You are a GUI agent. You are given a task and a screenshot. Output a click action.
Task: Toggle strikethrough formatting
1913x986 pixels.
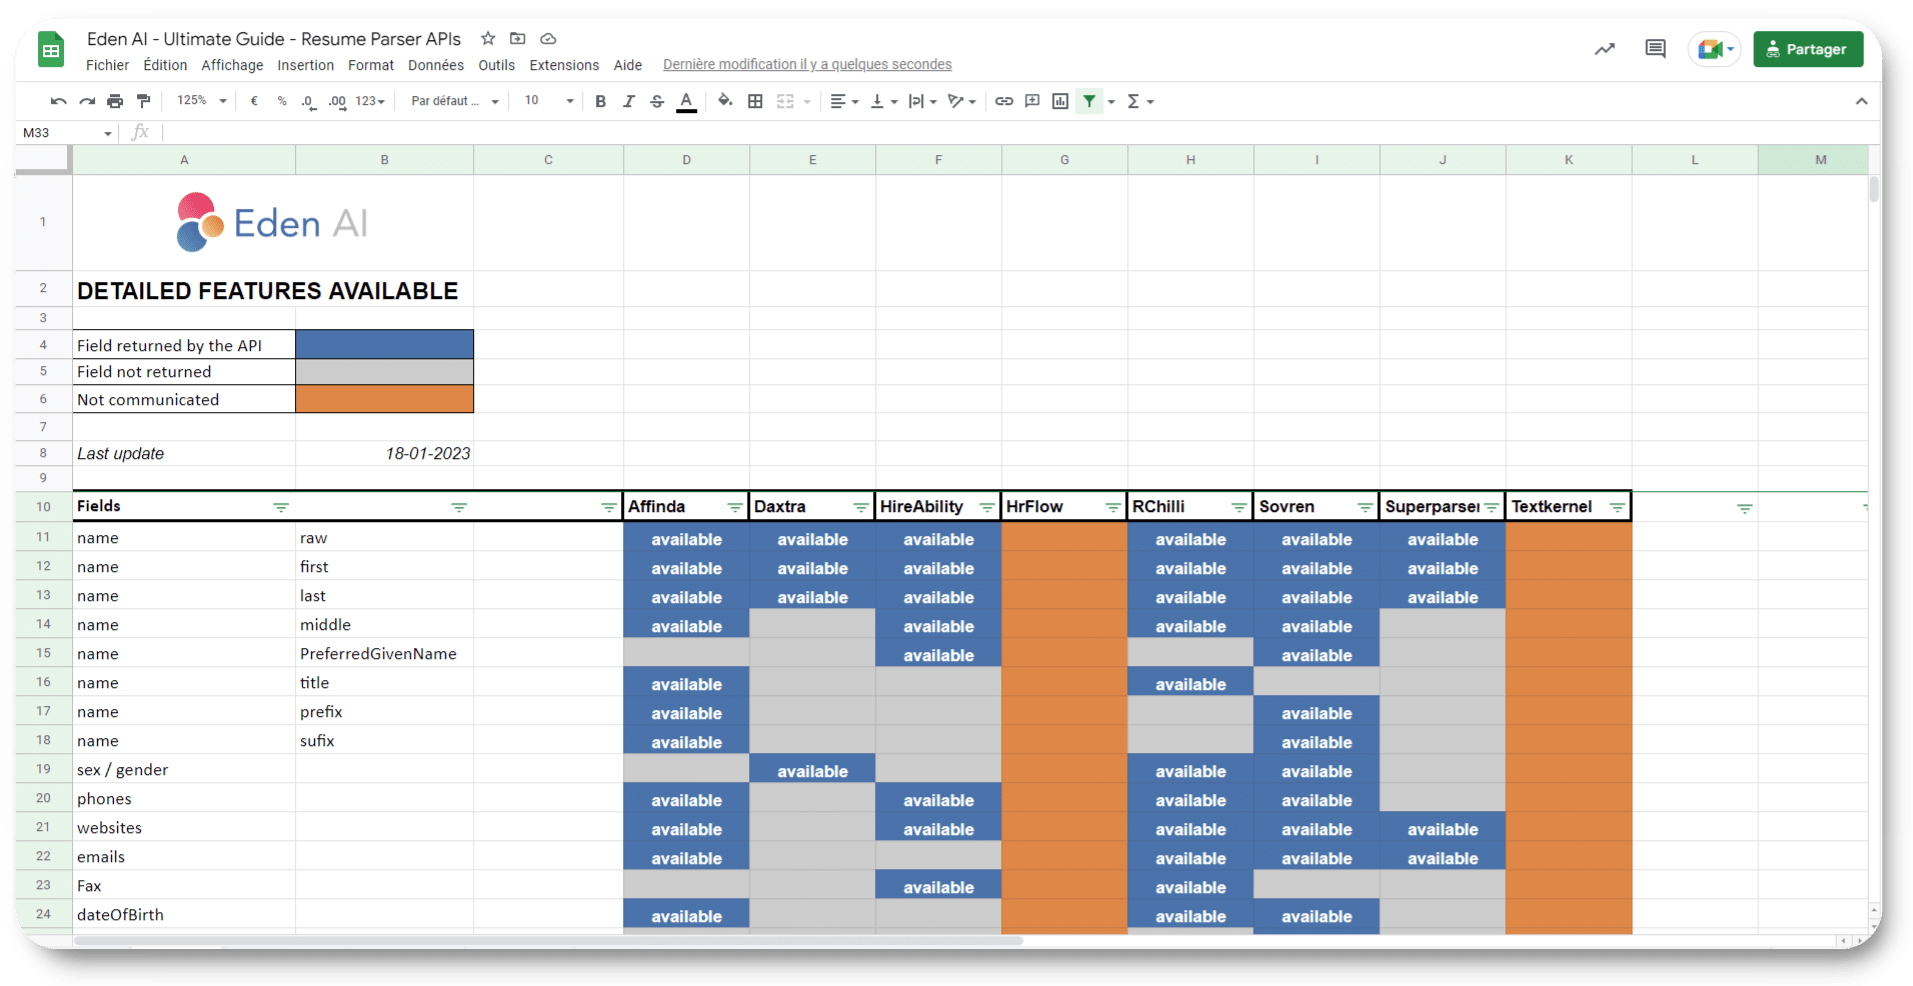[x=657, y=101]
